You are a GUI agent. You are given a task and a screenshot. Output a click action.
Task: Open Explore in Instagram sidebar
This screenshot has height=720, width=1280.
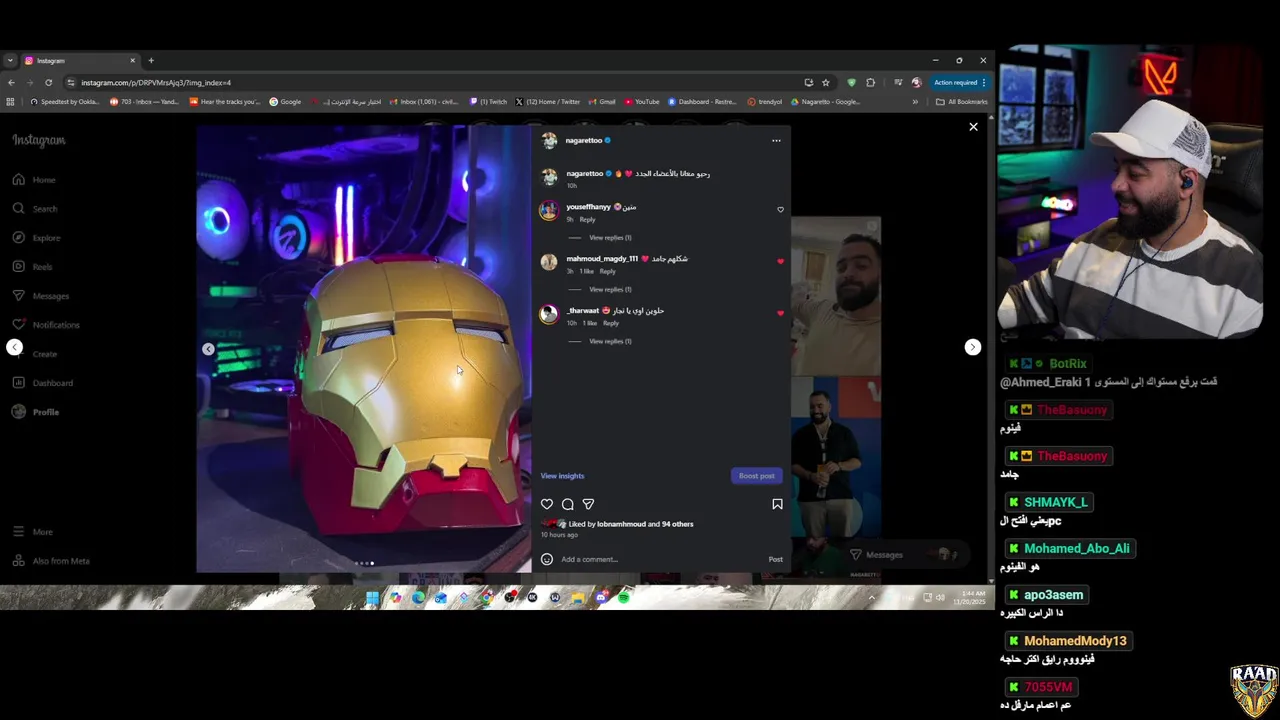click(x=37, y=238)
